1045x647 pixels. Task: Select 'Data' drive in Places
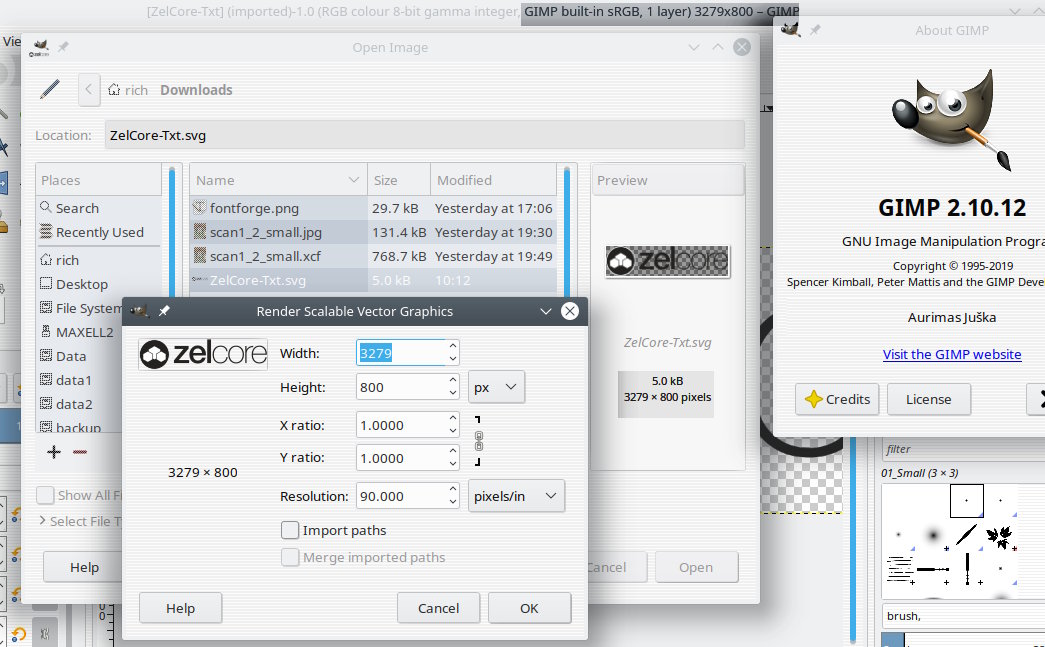pos(80,356)
